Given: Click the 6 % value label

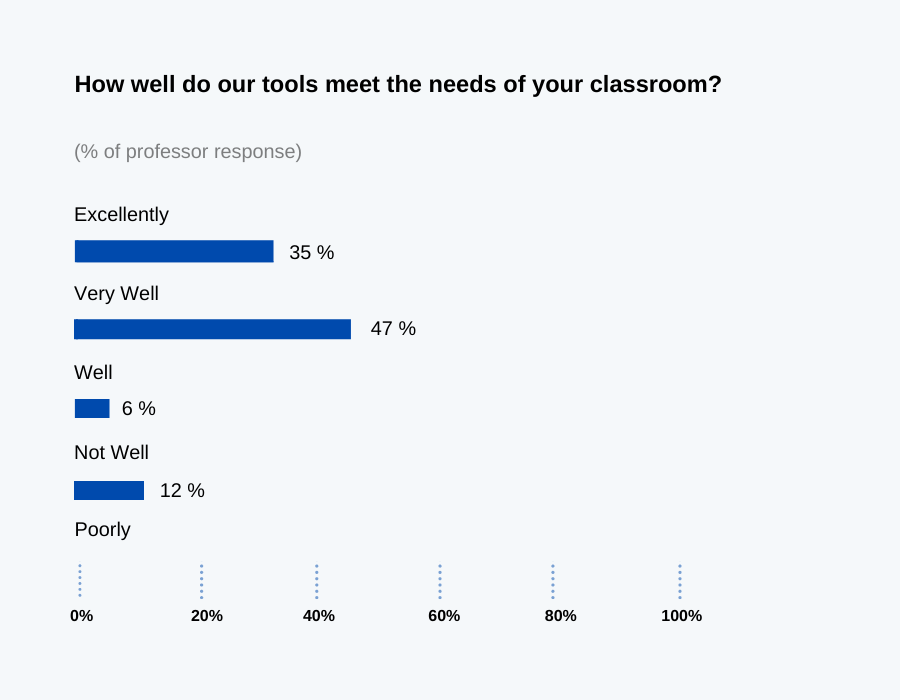Looking at the screenshot, I should (x=139, y=409).
